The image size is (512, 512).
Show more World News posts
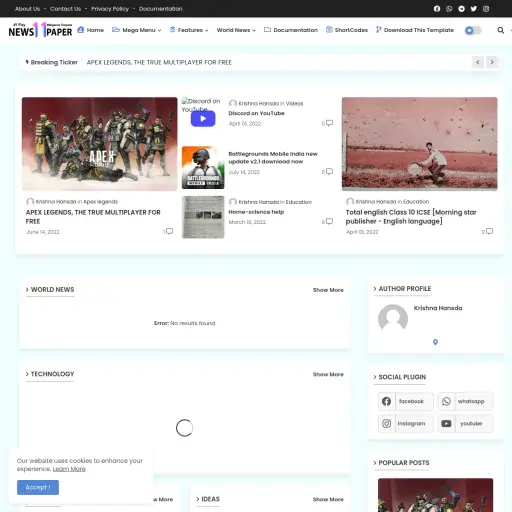pyautogui.click(x=328, y=290)
